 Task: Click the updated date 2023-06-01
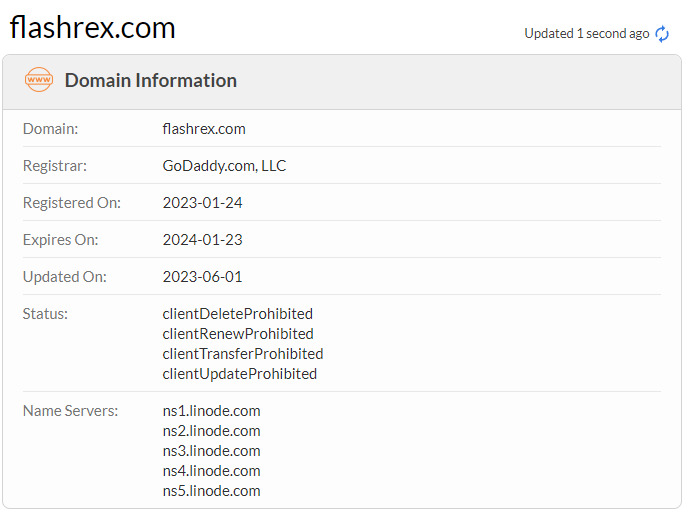(202, 277)
